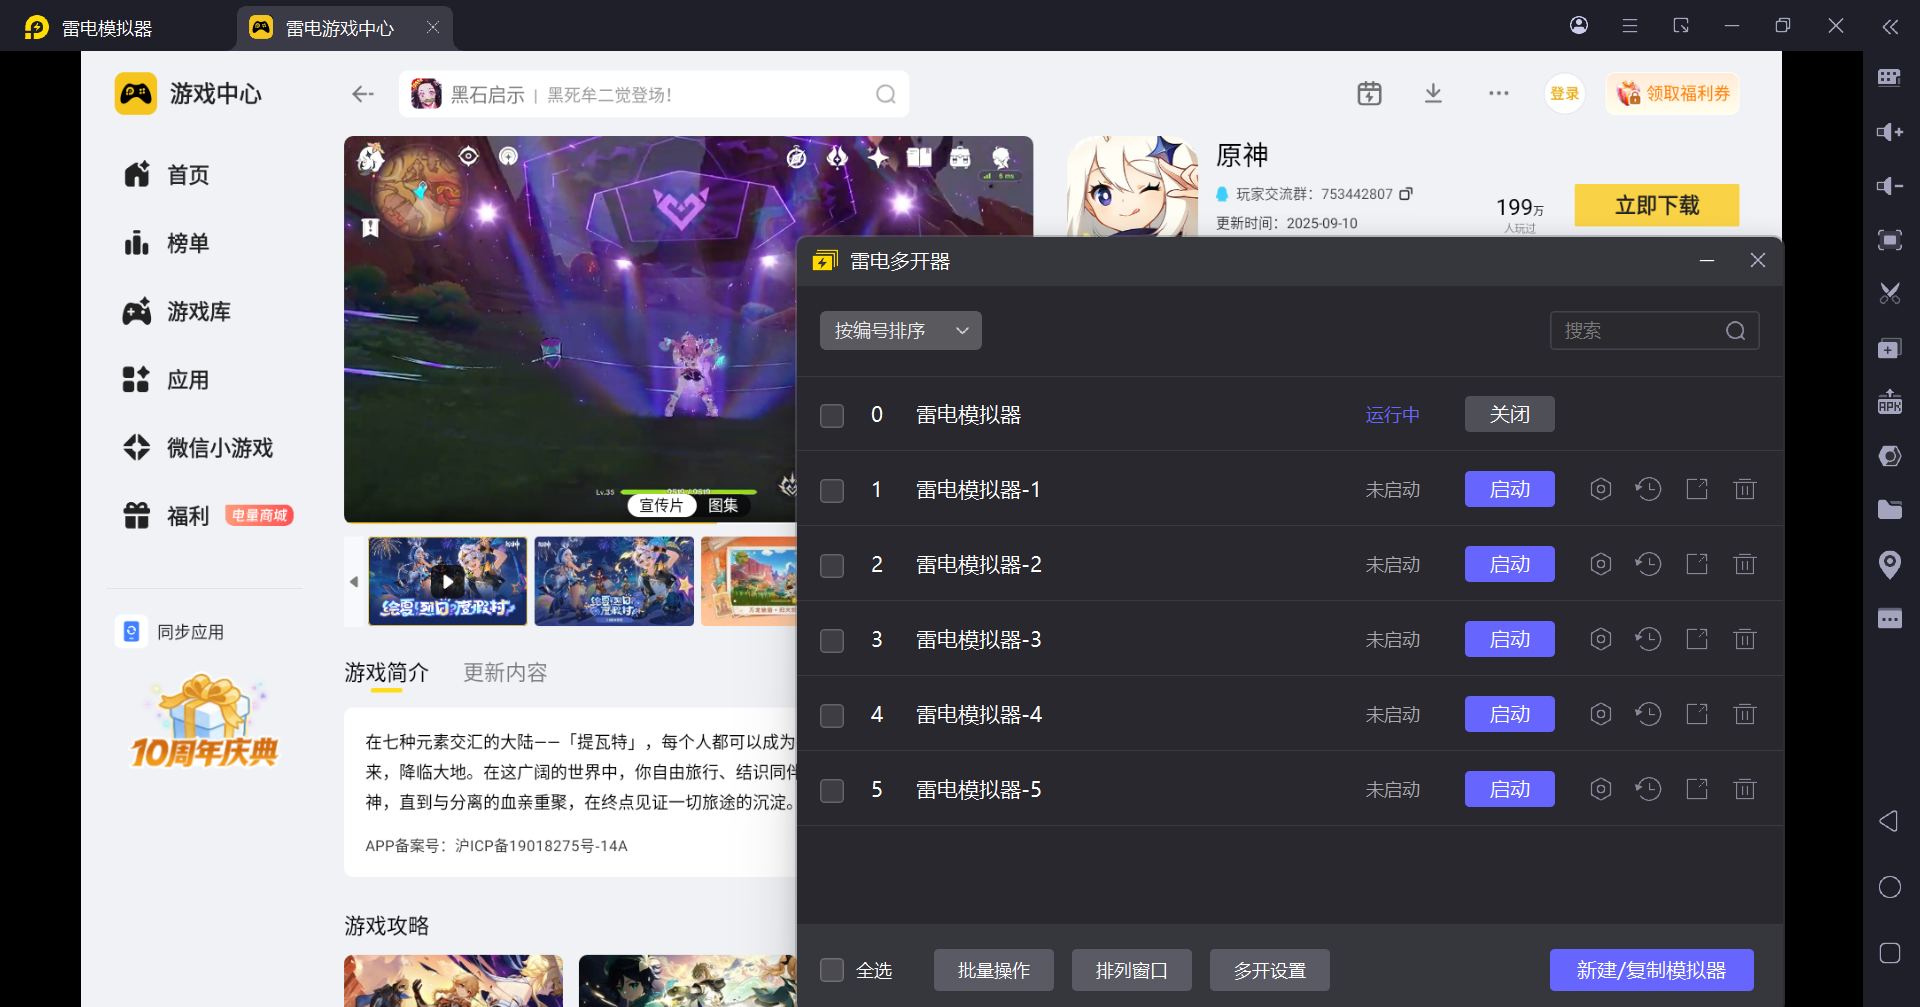
Task: Open 榜单 in the game center sidebar
Action: [x=167, y=243]
